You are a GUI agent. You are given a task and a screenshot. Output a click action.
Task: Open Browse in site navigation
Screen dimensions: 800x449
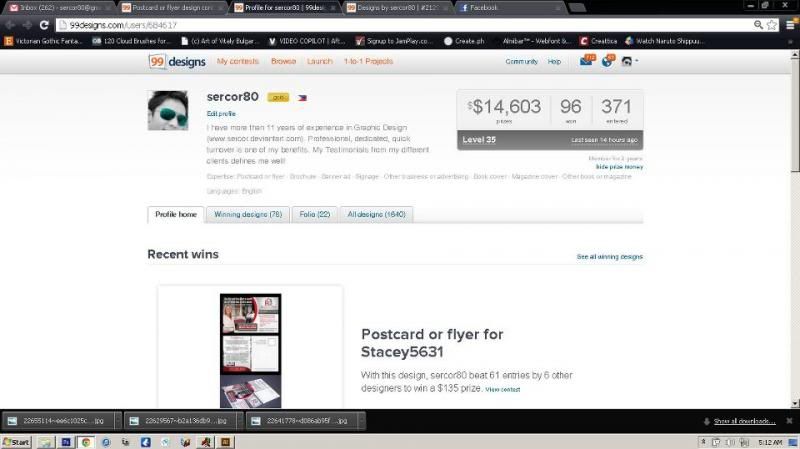point(284,61)
